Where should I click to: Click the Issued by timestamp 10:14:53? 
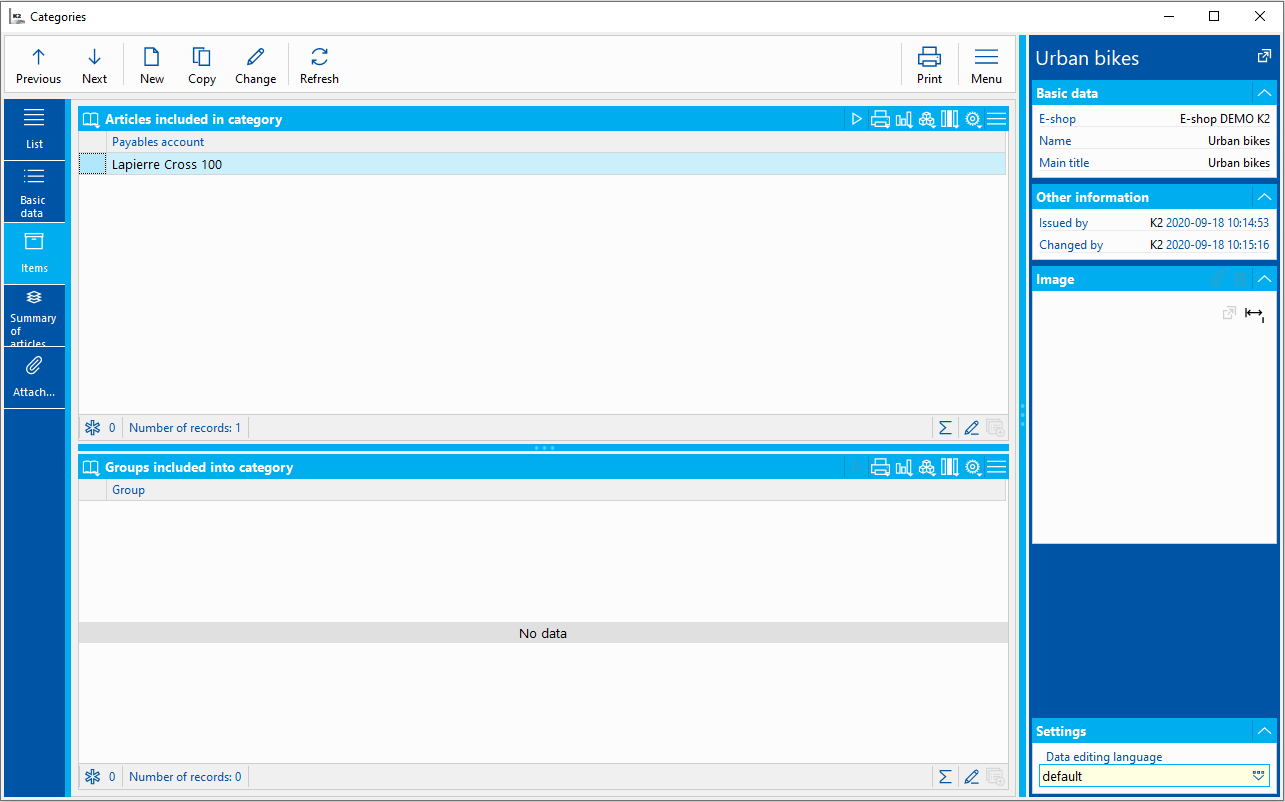pos(1217,223)
